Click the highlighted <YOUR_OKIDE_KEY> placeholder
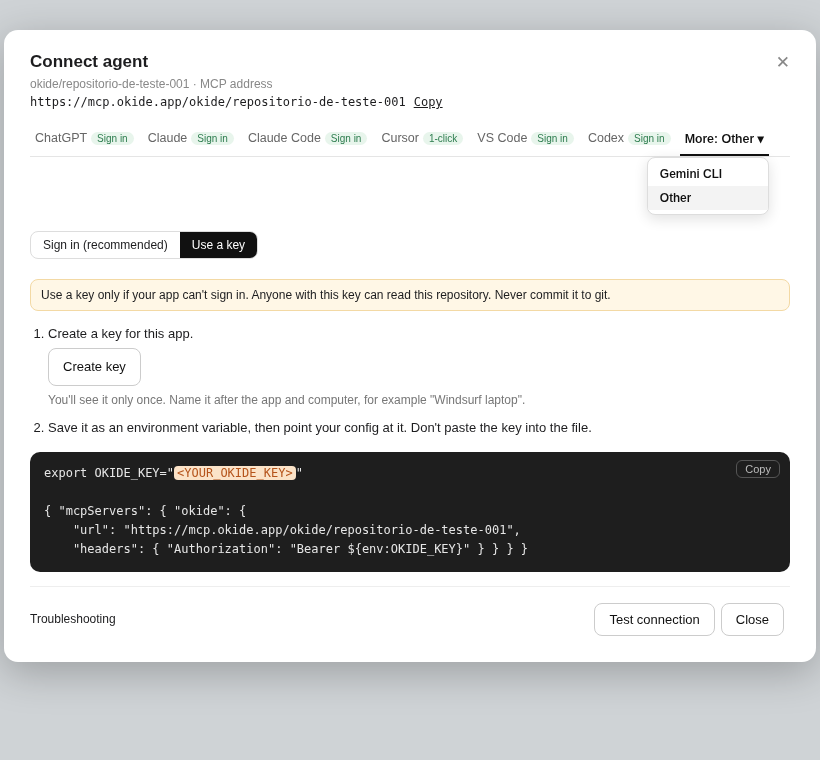 click(x=235, y=473)
